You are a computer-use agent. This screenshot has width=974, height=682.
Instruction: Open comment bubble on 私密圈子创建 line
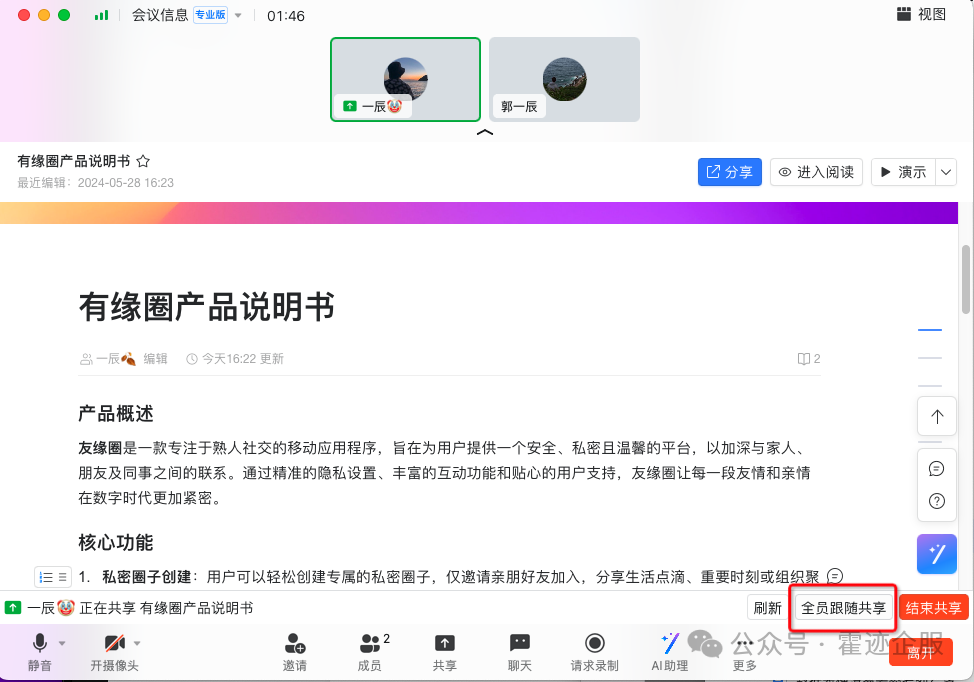coord(835,576)
